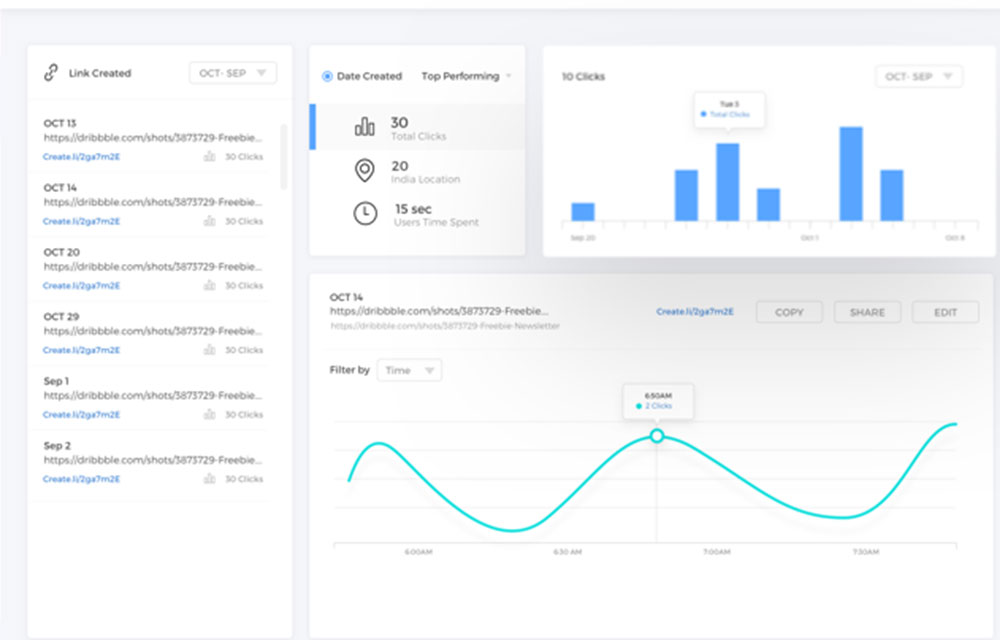The width and height of the screenshot is (1000, 640).
Task: Click the OCT 20 link entry URL
Action: click(153, 266)
